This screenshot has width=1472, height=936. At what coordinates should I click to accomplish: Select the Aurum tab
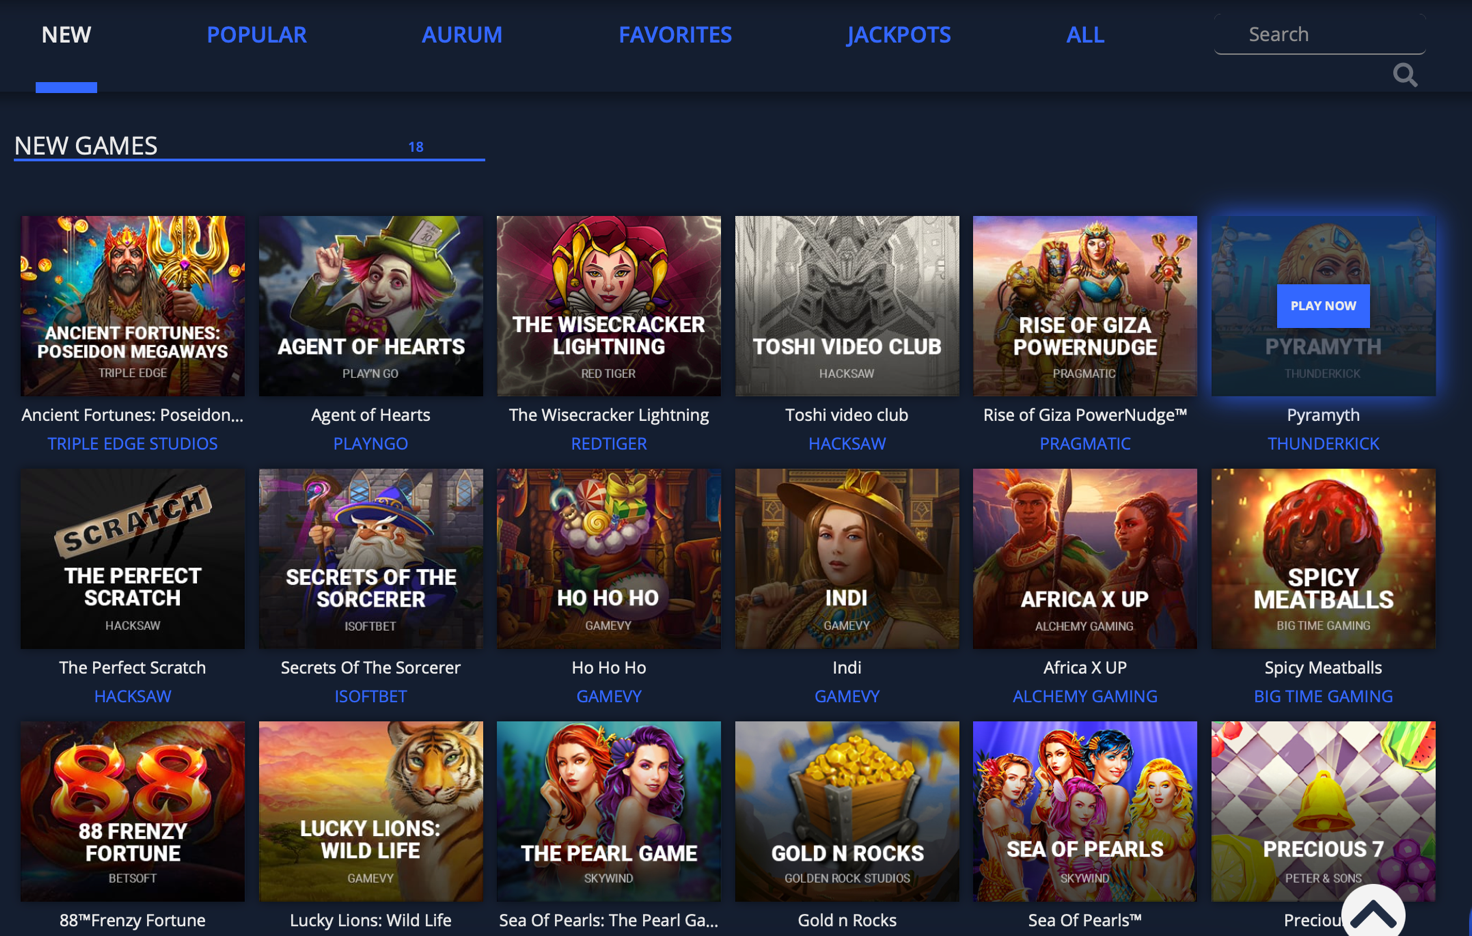coord(462,35)
